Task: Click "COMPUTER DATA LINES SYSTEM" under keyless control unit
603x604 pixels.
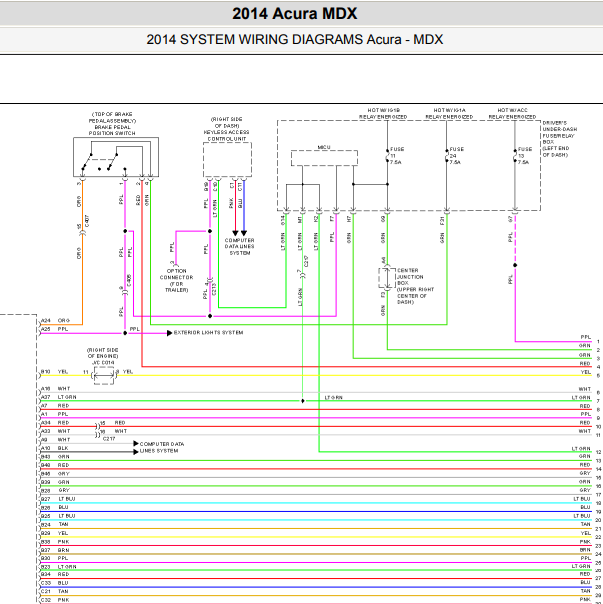Action: 240,247
